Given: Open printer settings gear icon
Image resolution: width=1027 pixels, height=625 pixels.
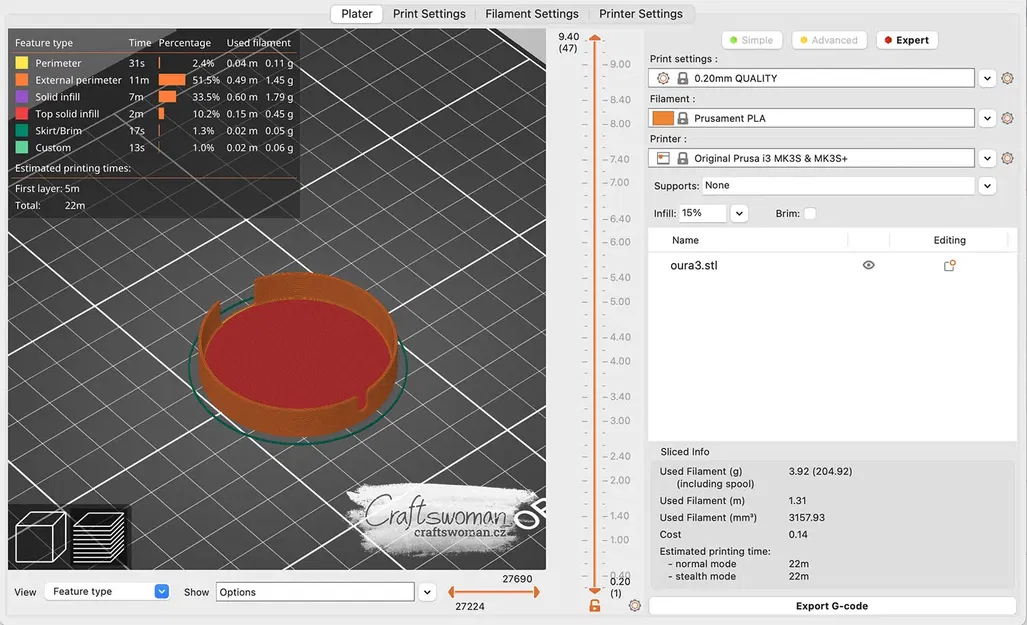Looking at the screenshot, I should [1007, 158].
